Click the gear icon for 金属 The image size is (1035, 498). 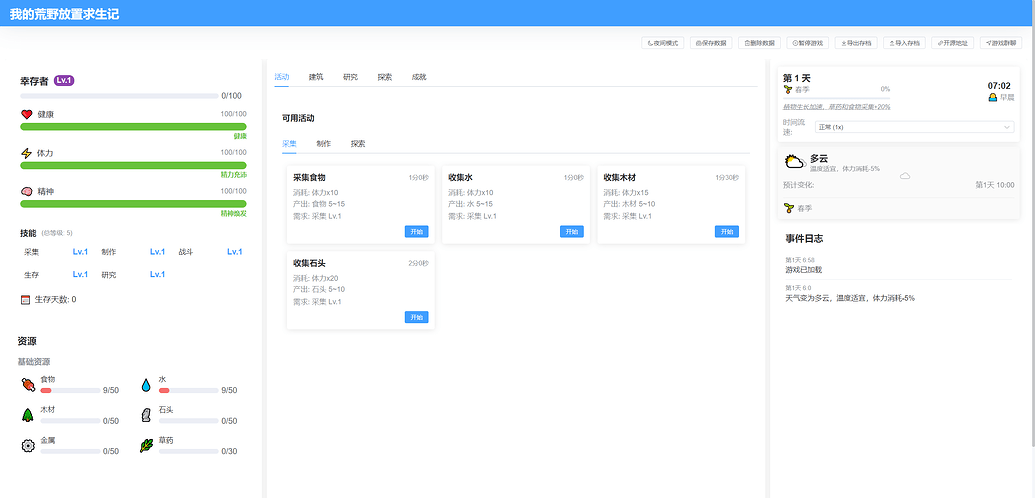point(28,446)
